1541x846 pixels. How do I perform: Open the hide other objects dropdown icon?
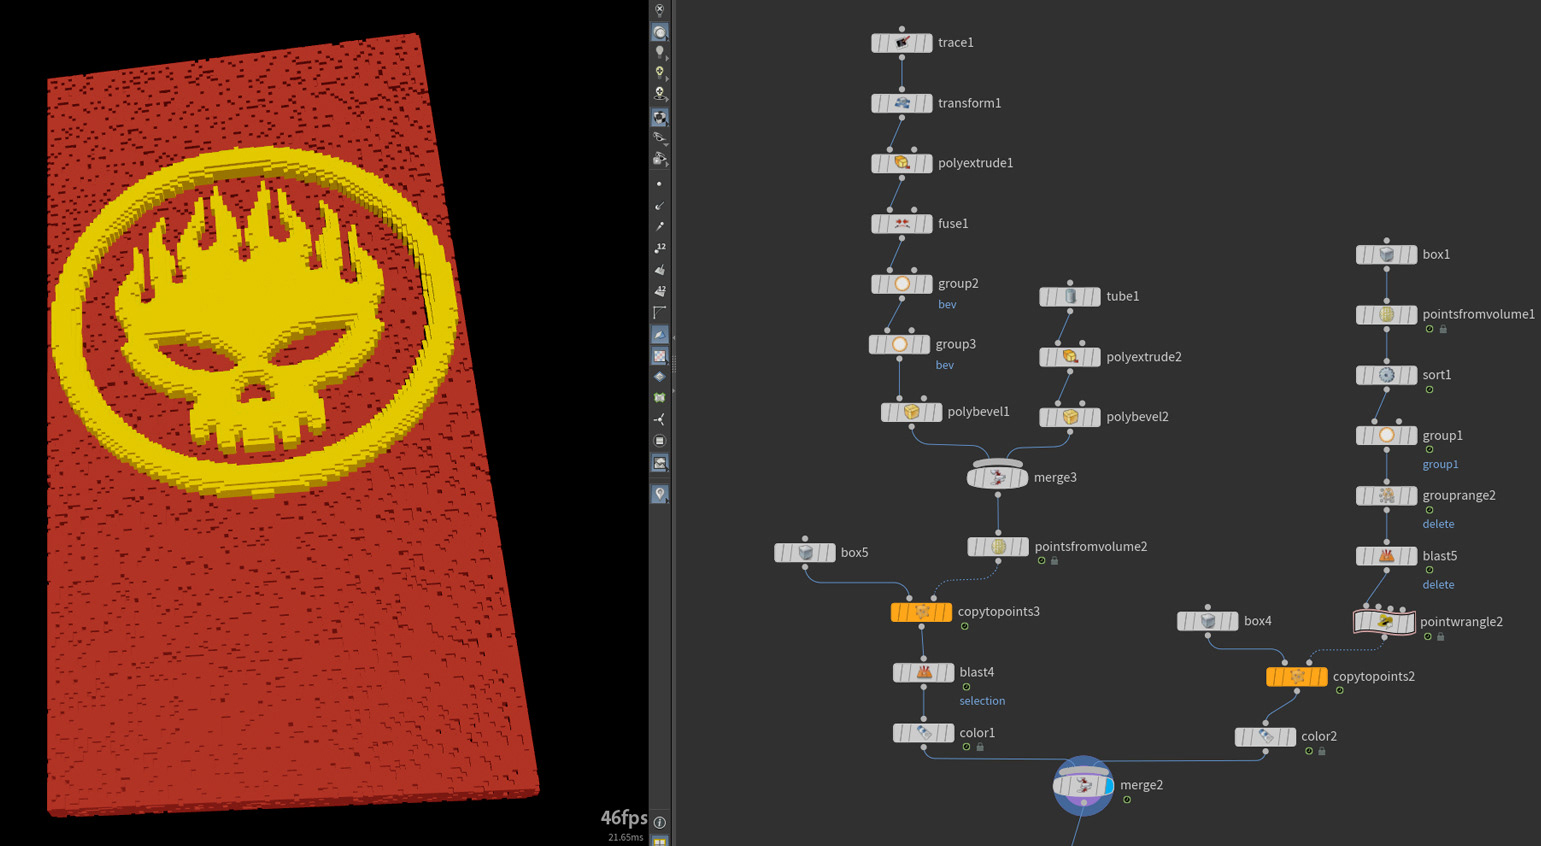tap(660, 159)
